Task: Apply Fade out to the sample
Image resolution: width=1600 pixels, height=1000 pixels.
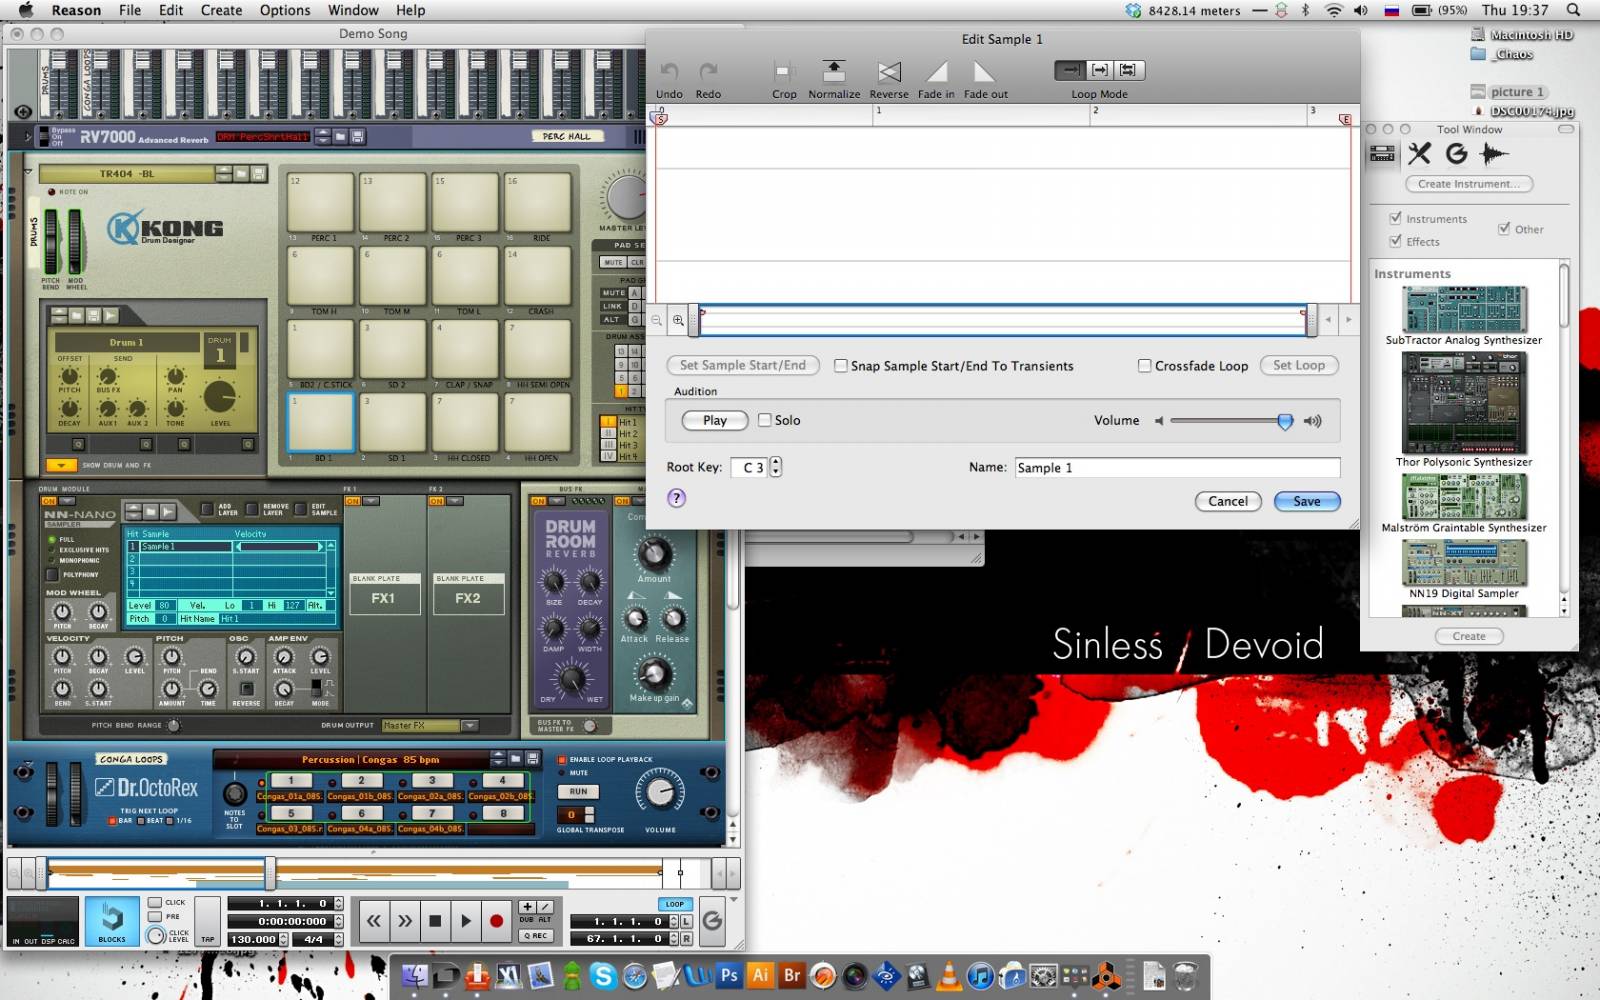Action: 985,72
